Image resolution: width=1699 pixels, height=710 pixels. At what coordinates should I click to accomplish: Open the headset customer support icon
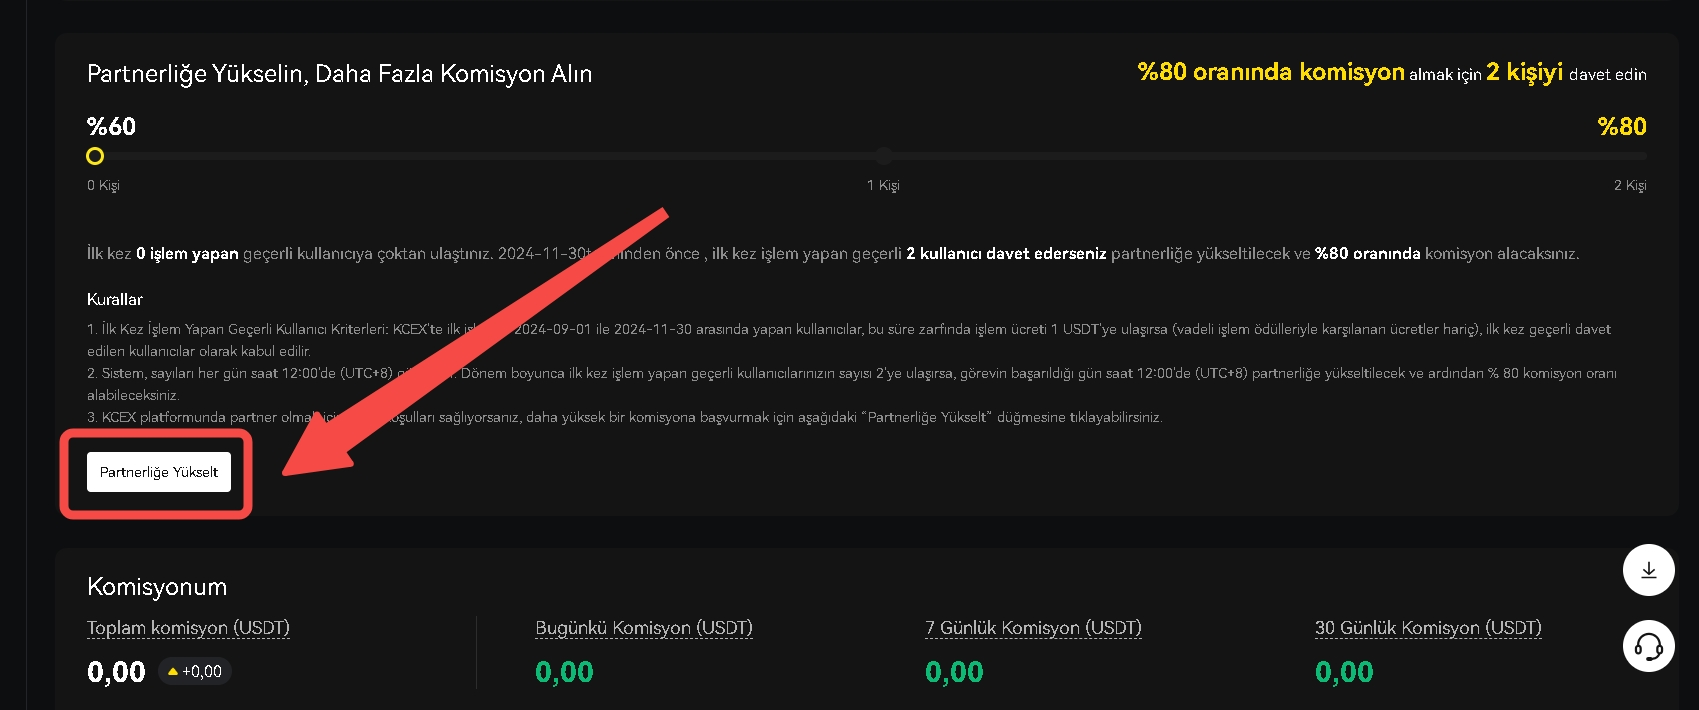pyautogui.click(x=1648, y=646)
